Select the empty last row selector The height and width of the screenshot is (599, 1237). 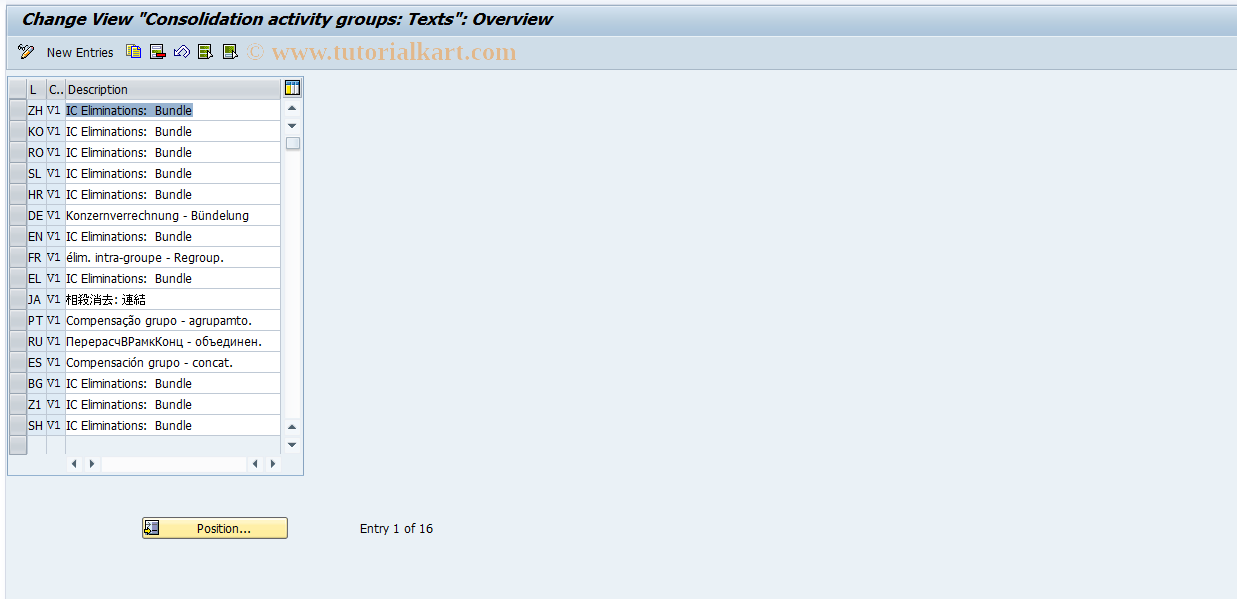(x=18, y=445)
